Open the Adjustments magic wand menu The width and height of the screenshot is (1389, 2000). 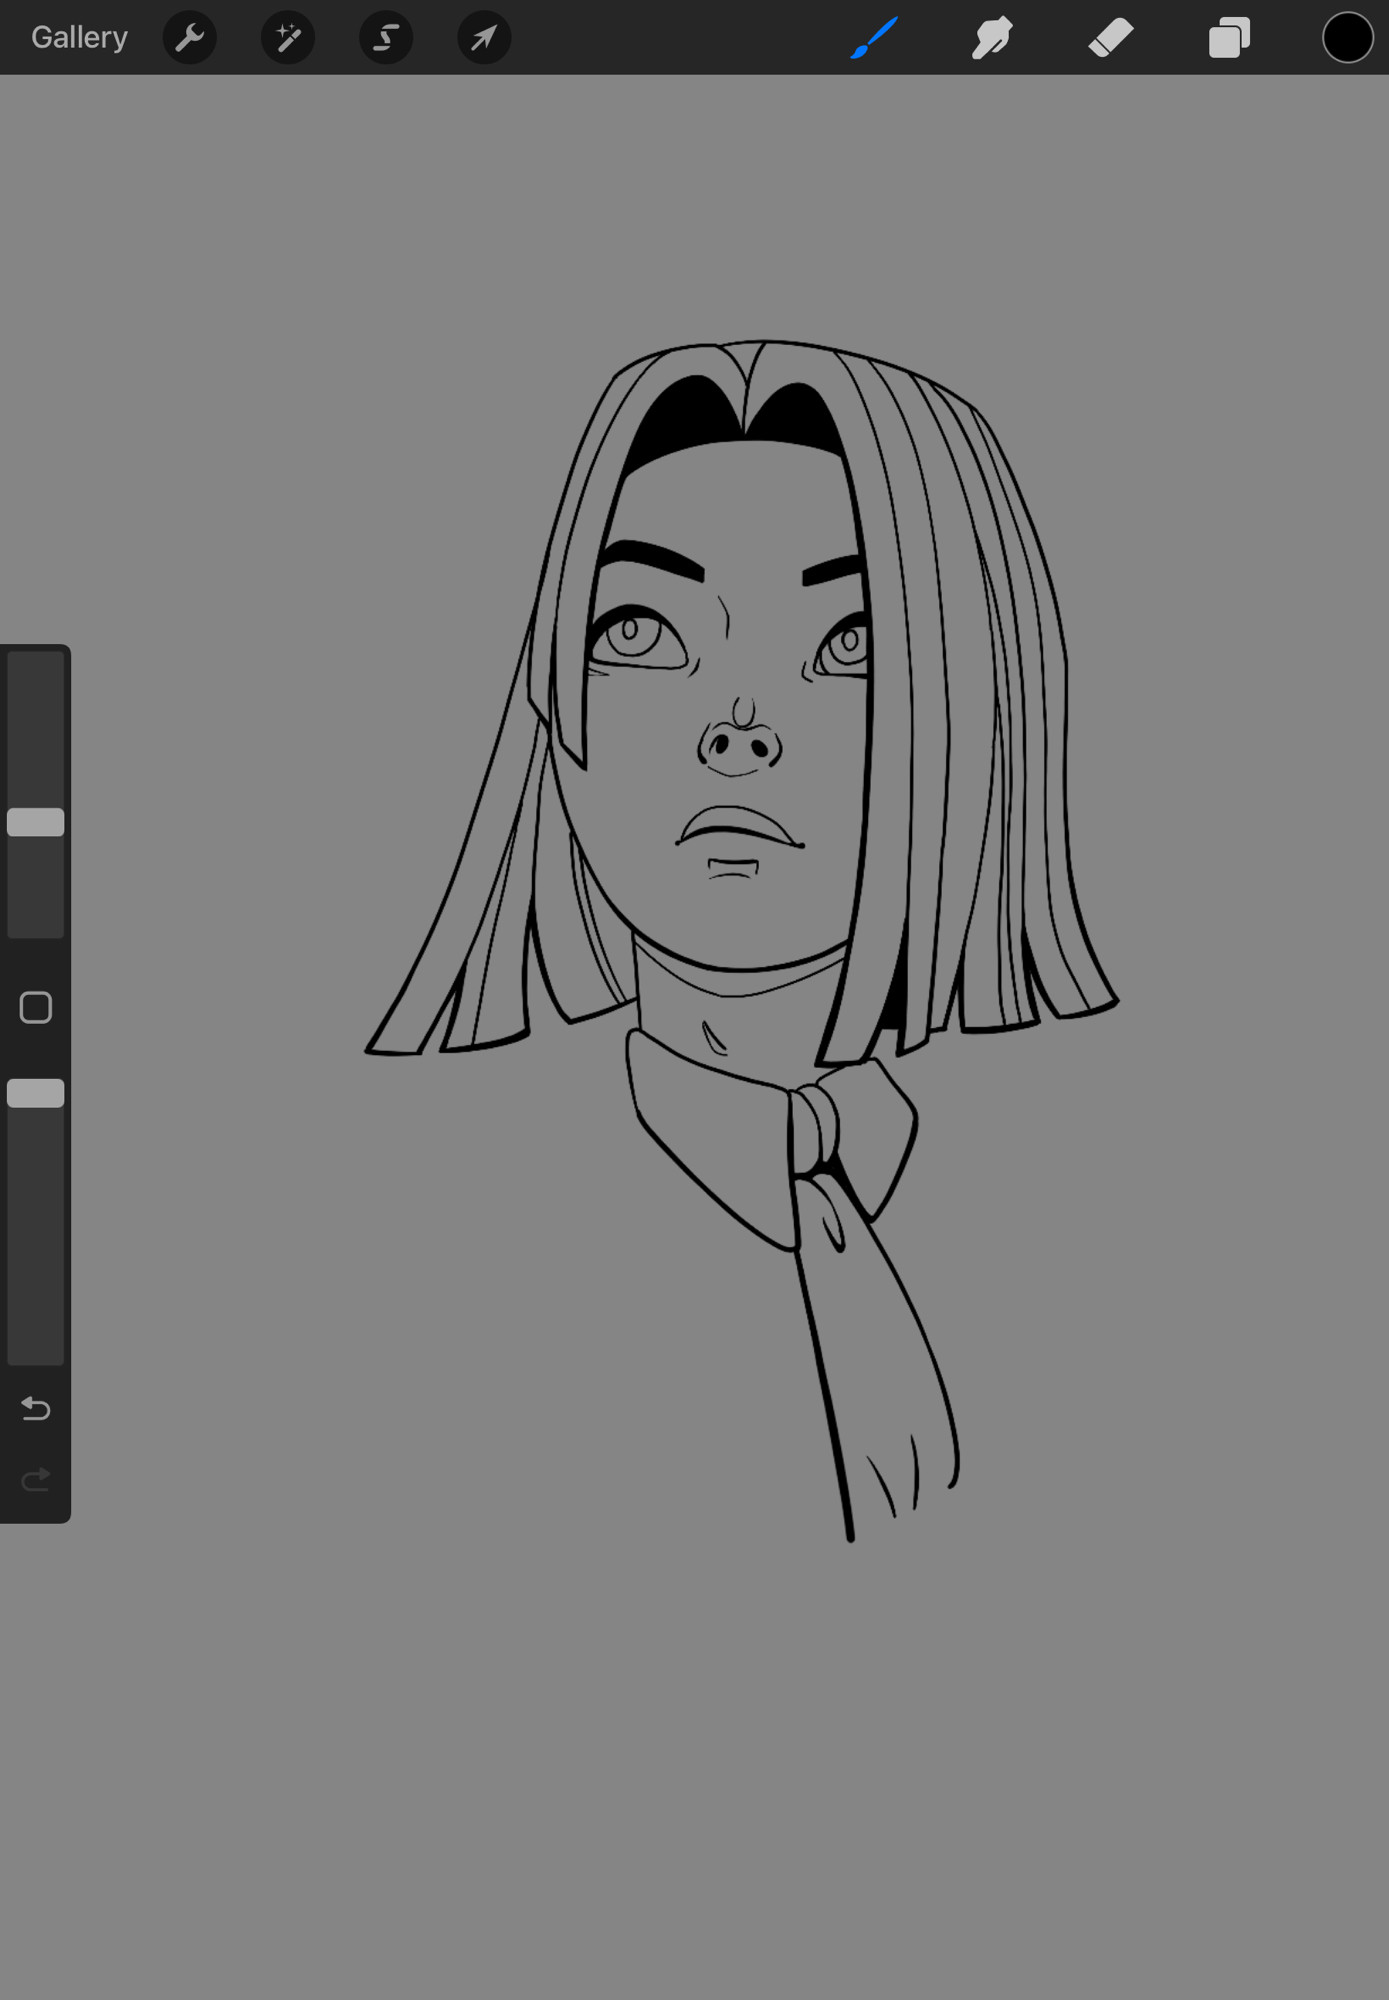pyautogui.click(x=288, y=38)
